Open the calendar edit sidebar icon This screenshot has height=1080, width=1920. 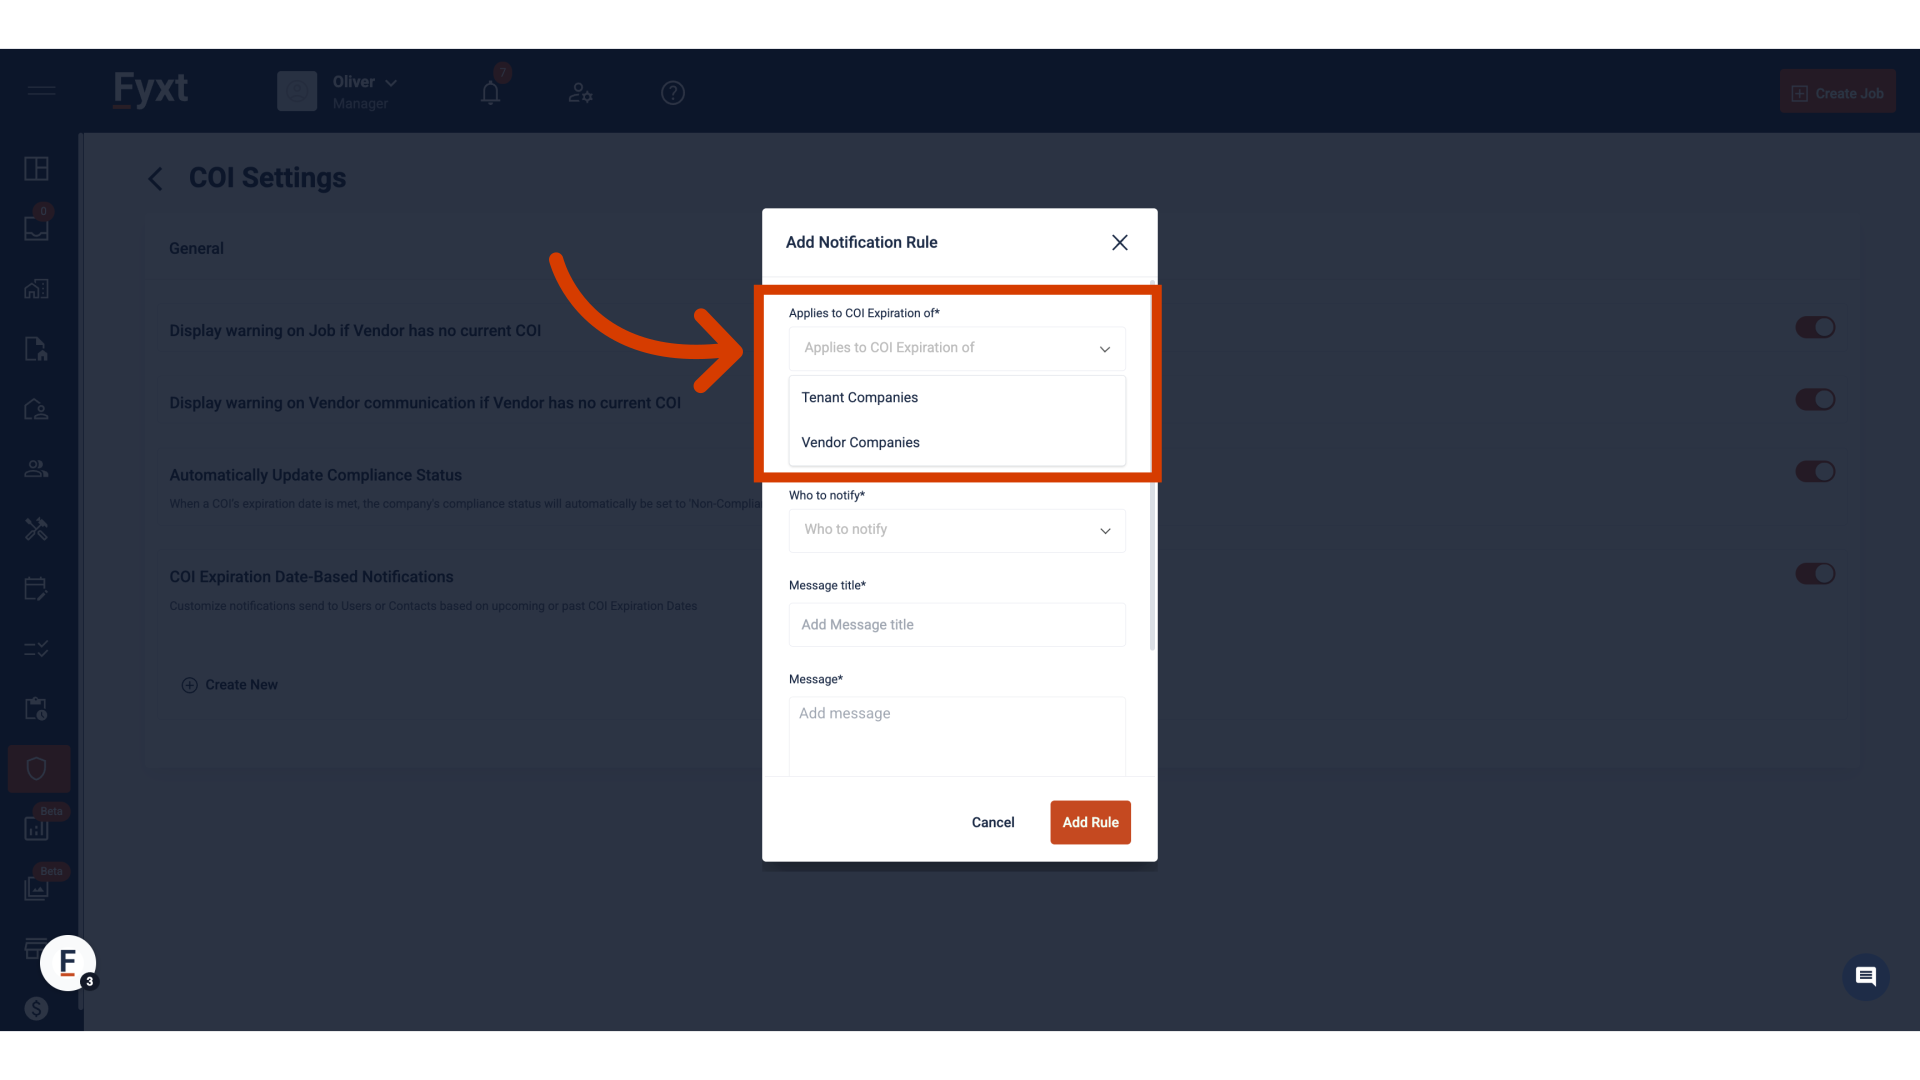(37, 589)
